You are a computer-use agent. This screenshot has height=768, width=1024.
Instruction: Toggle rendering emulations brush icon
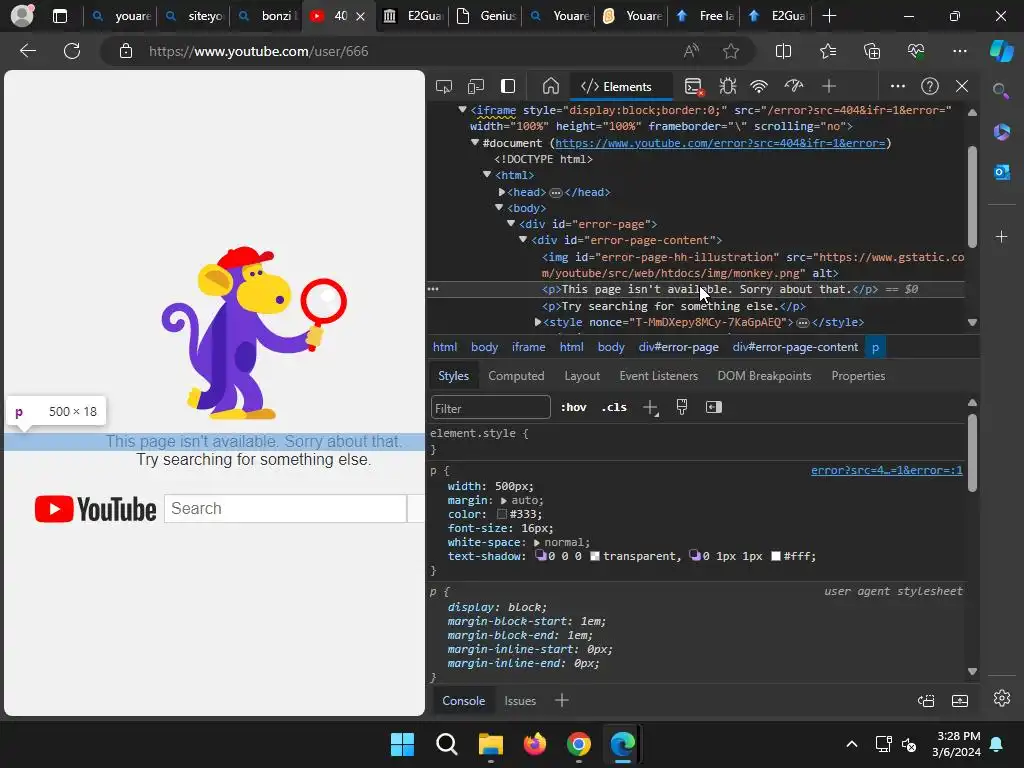pyautogui.click(x=682, y=408)
